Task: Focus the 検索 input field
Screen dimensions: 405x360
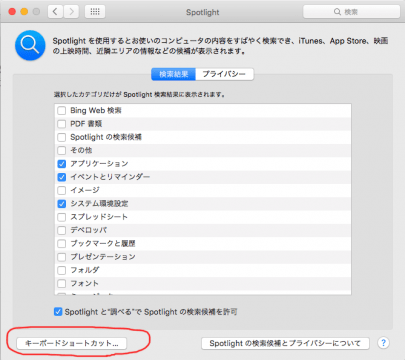Action: point(351,12)
